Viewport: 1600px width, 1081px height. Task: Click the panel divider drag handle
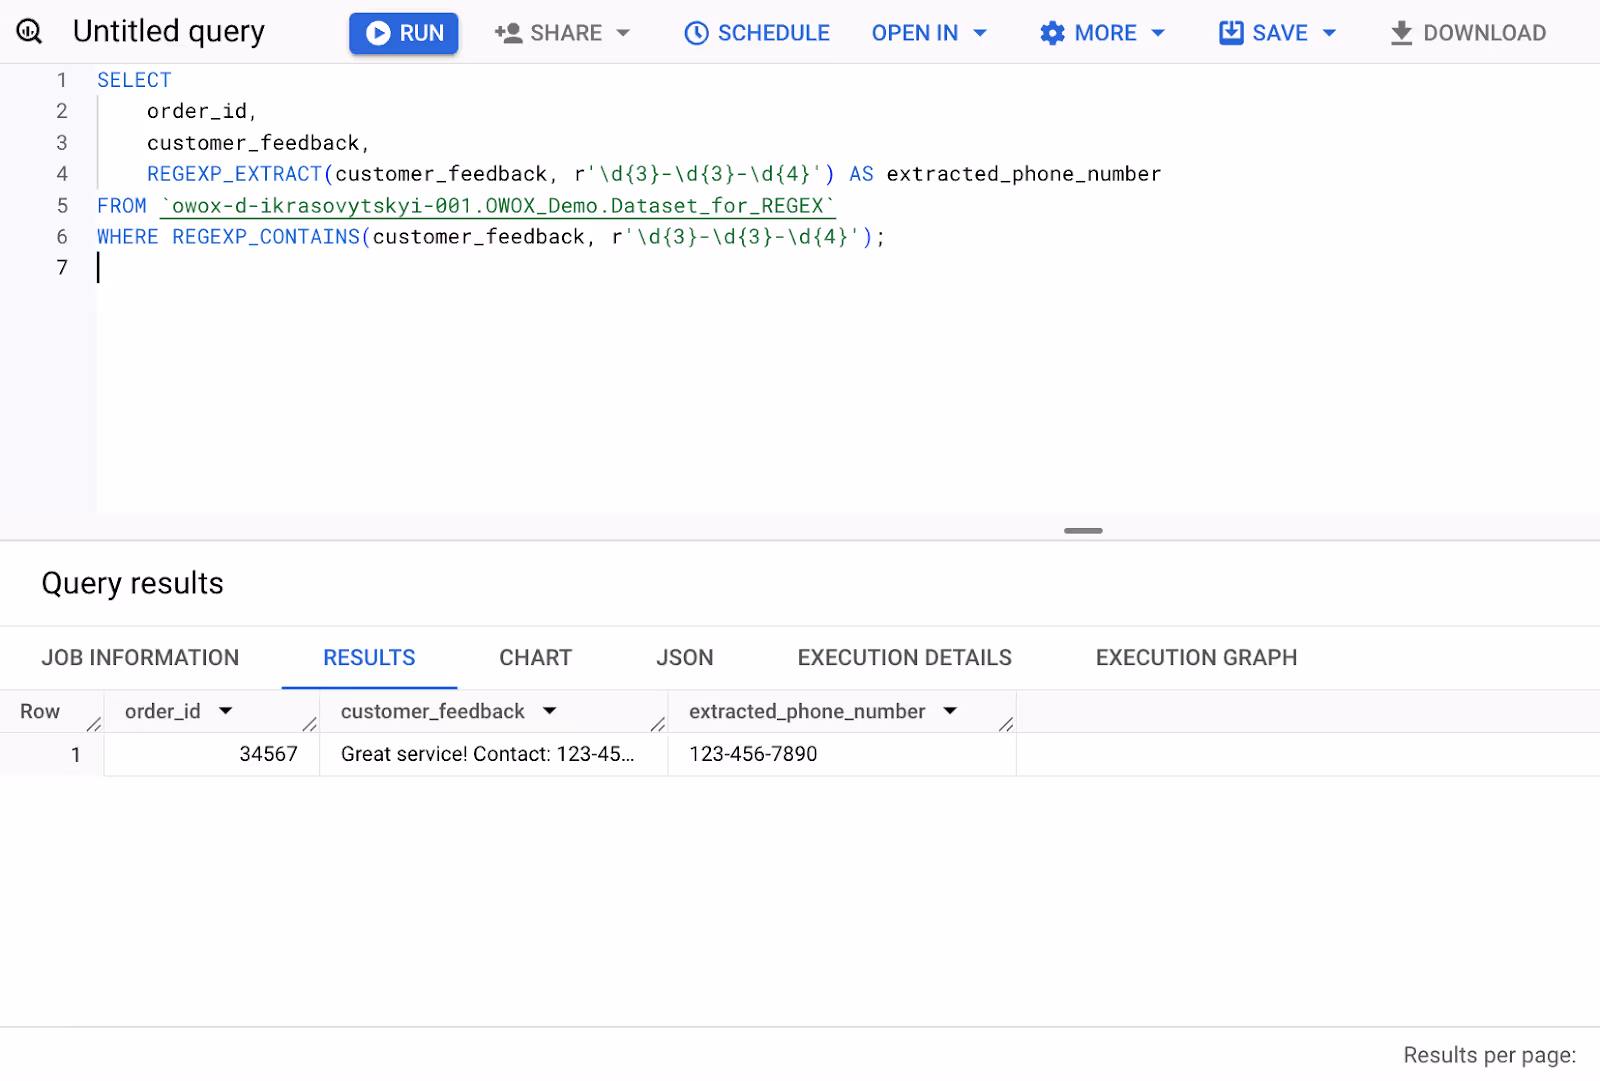tap(1083, 531)
